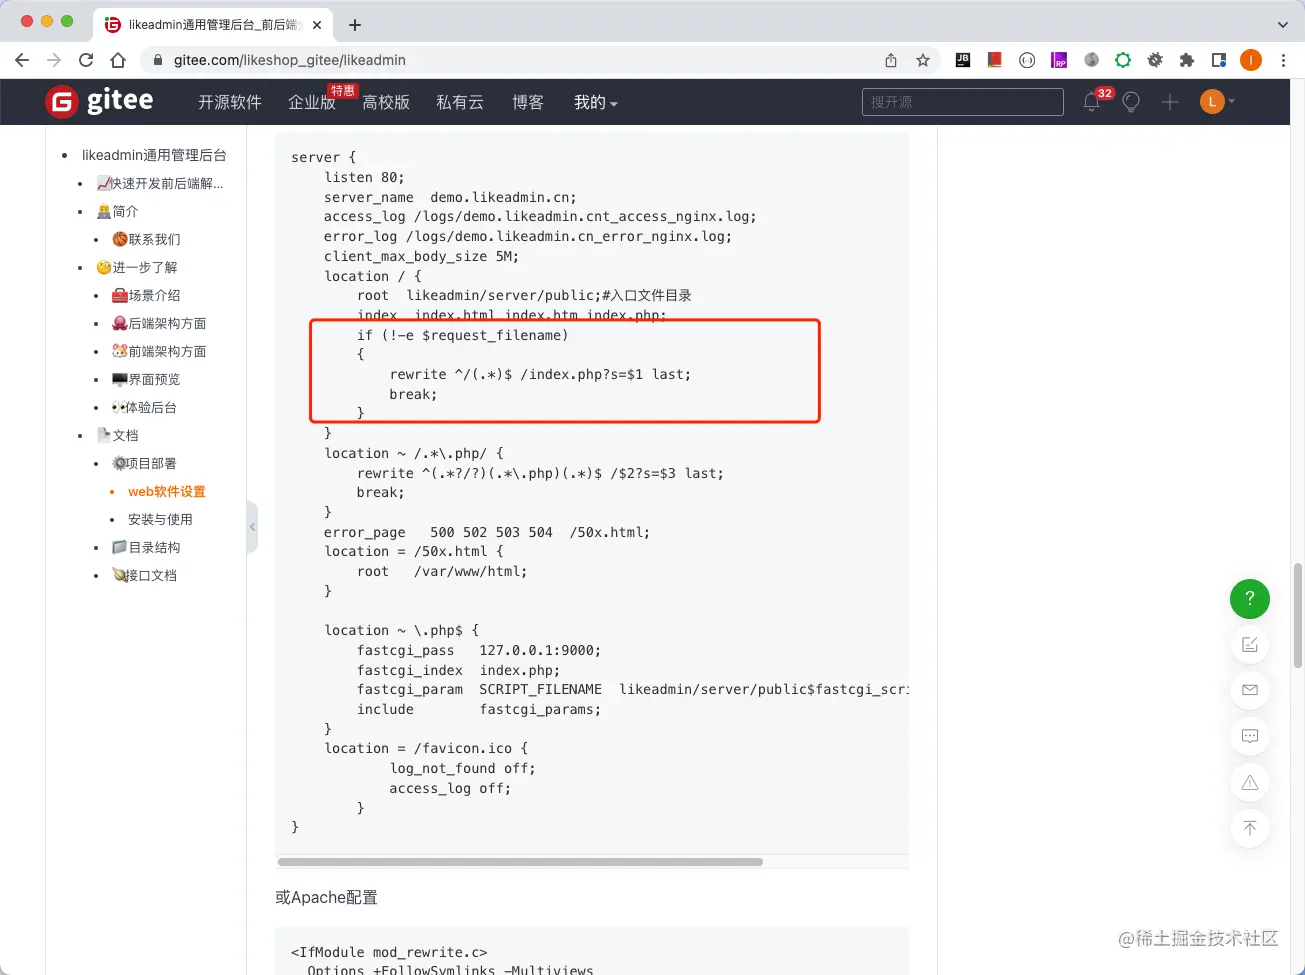Open 安装与使用 in sidebar
Viewport: 1305px width, 975px height.
pyautogui.click(x=160, y=519)
